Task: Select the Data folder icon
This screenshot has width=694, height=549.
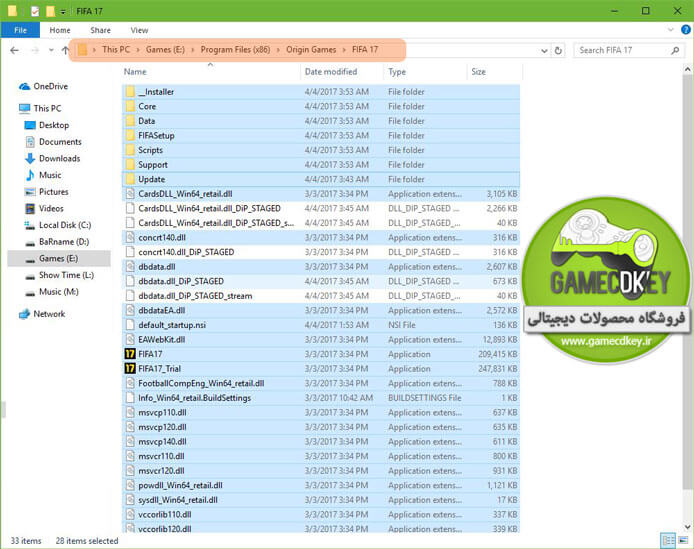Action: 130,121
